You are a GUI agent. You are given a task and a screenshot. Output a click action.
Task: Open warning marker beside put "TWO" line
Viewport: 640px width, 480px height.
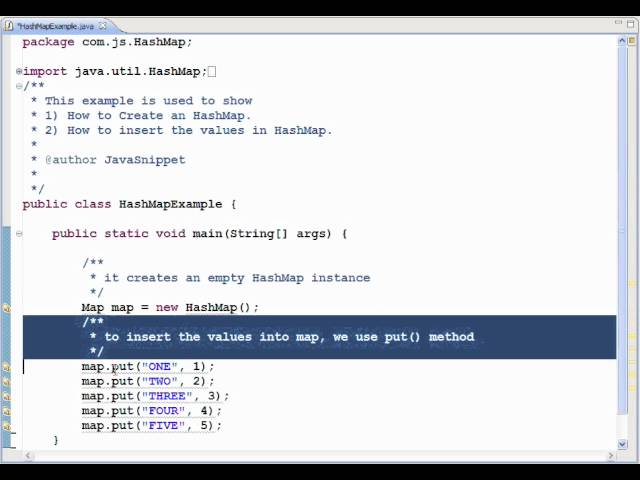7,382
